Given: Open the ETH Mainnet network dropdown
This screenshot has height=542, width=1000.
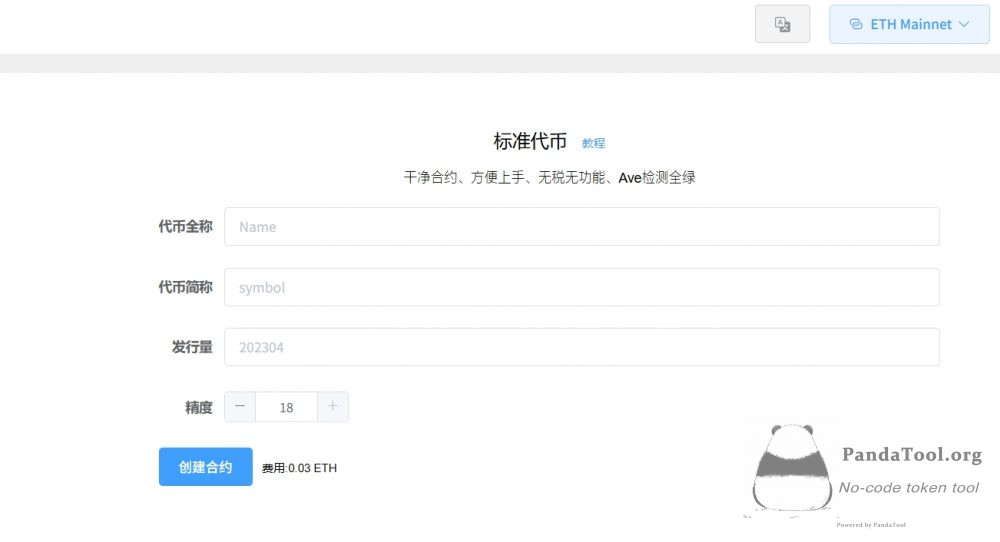Looking at the screenshot, I should click(x=909, y=24).
